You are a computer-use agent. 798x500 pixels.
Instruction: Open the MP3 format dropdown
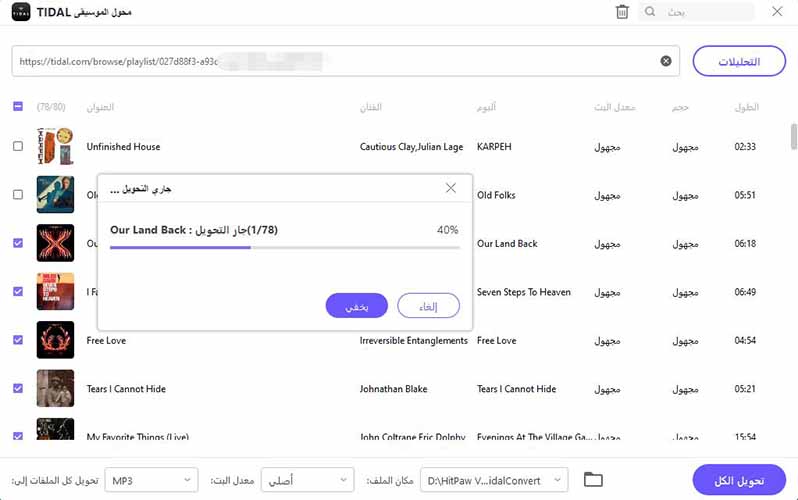151,480
